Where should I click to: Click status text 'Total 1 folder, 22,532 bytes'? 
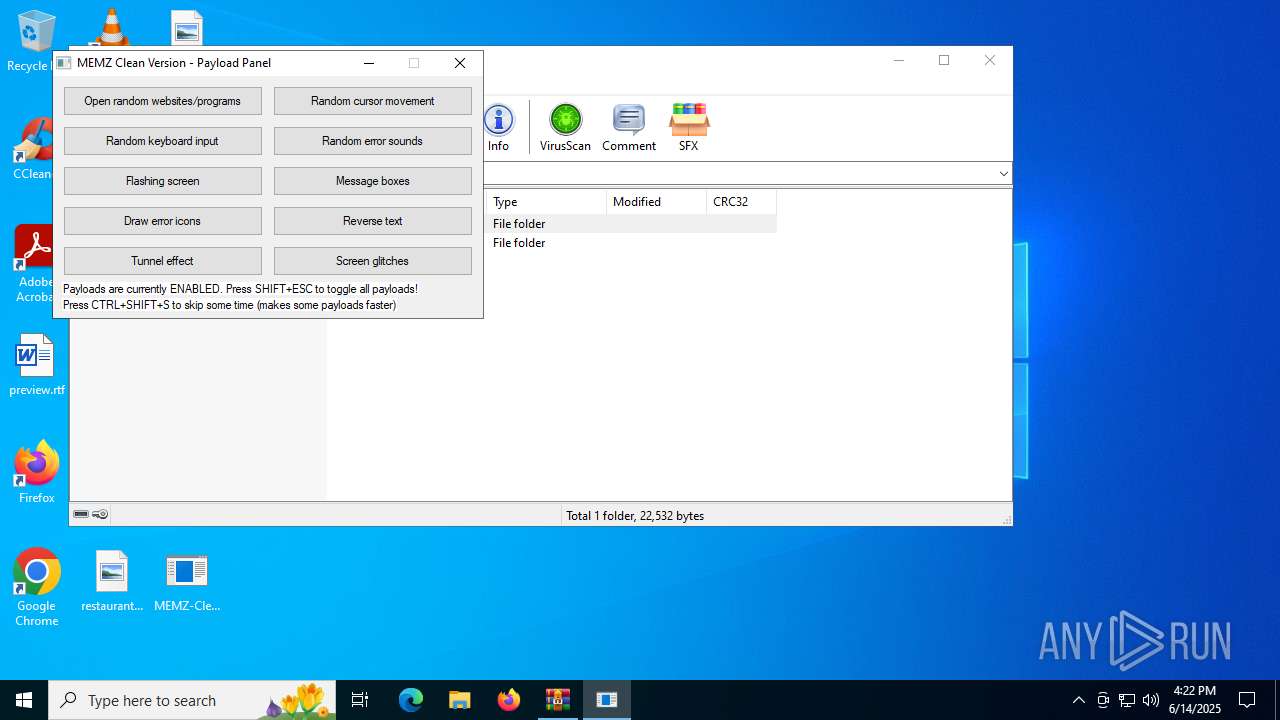635,516
